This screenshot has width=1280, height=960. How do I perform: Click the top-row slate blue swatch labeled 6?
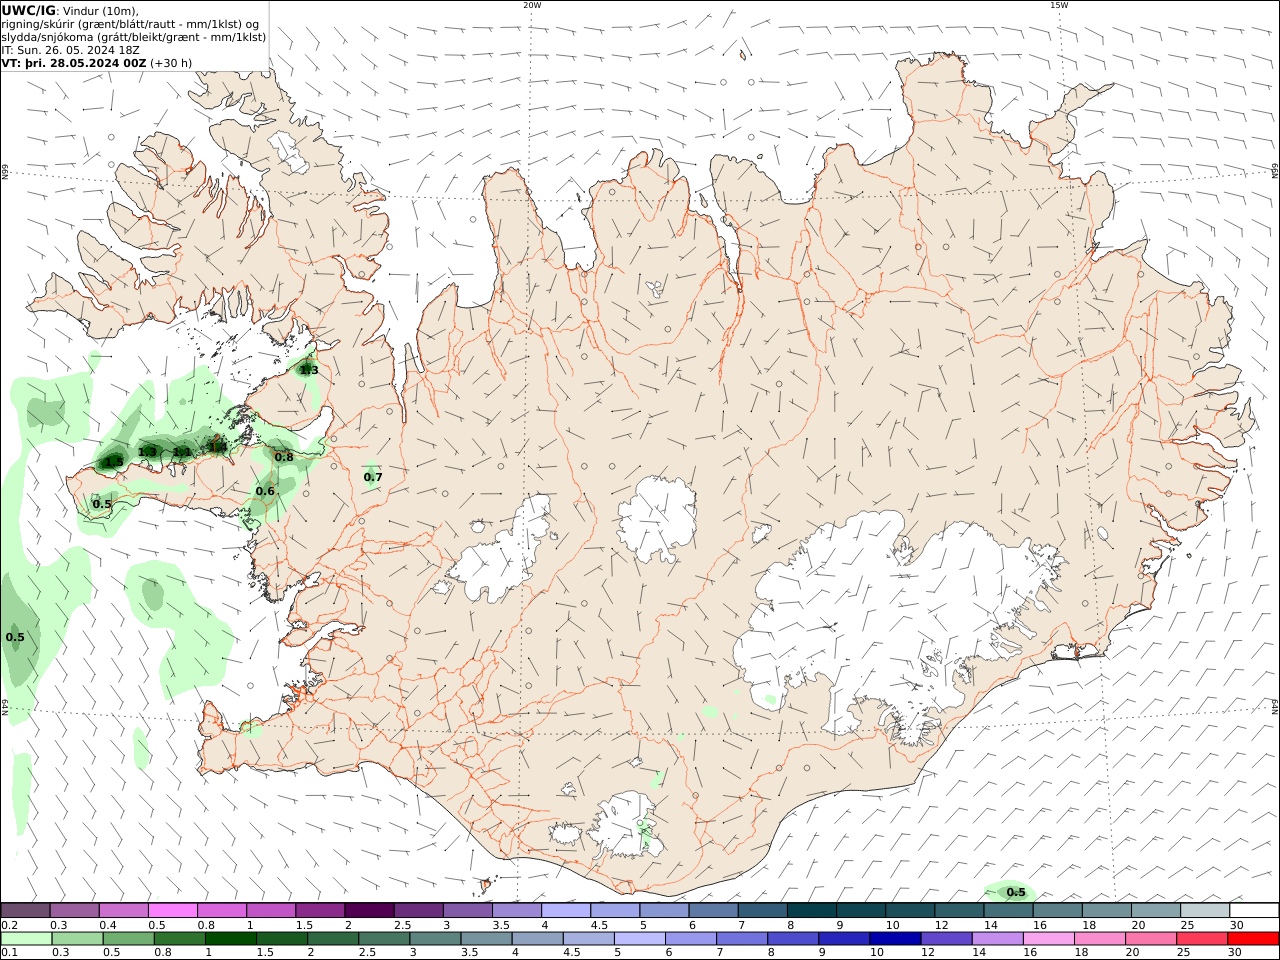712,910
